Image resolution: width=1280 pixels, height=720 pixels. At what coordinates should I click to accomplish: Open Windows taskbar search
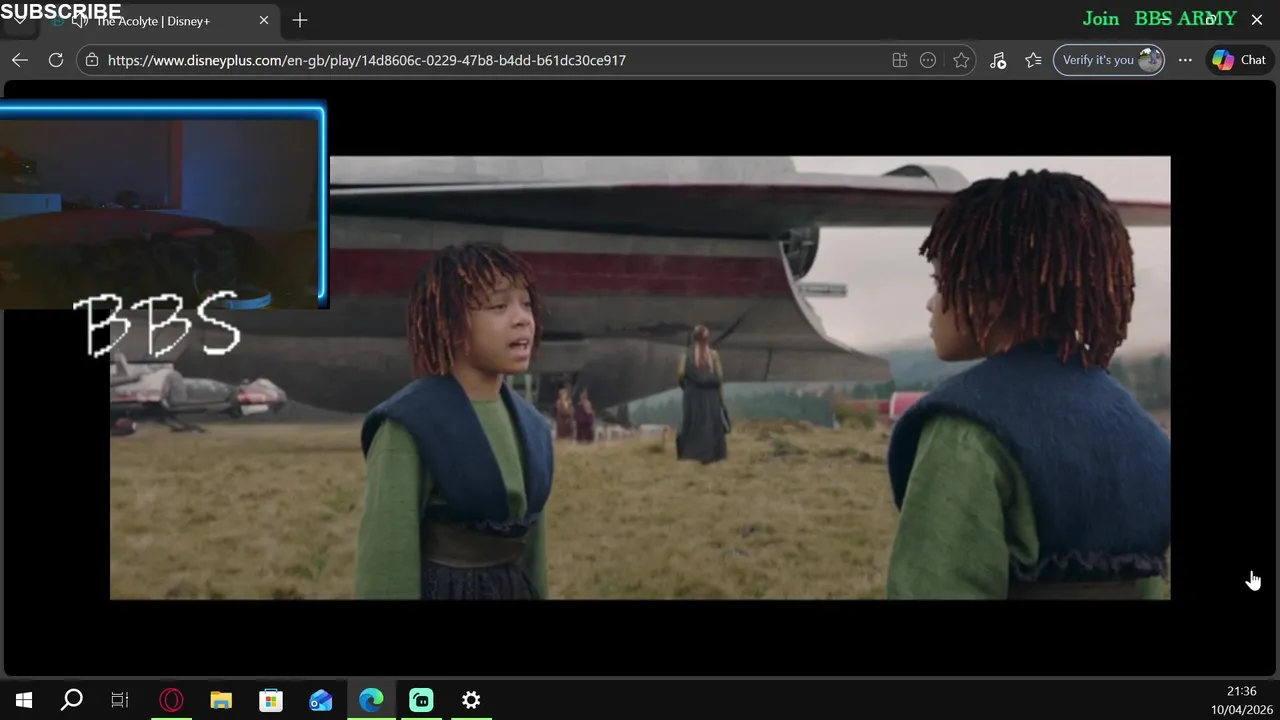(72, 700)
